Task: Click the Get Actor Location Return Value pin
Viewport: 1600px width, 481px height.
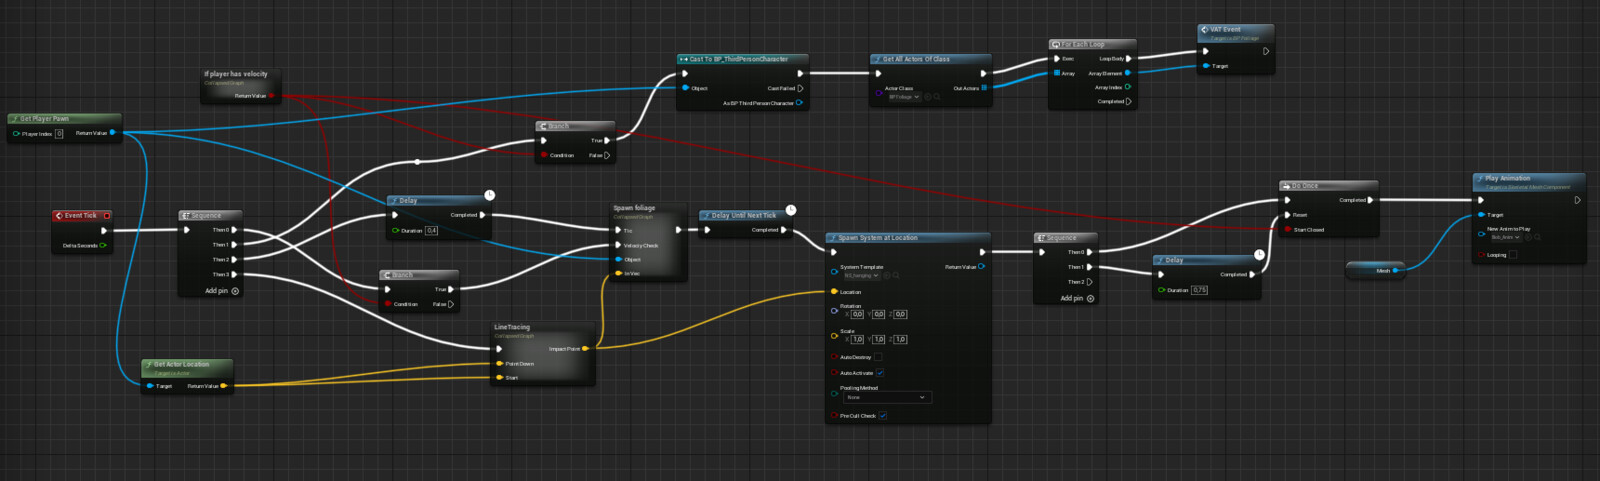Action: 223,386
